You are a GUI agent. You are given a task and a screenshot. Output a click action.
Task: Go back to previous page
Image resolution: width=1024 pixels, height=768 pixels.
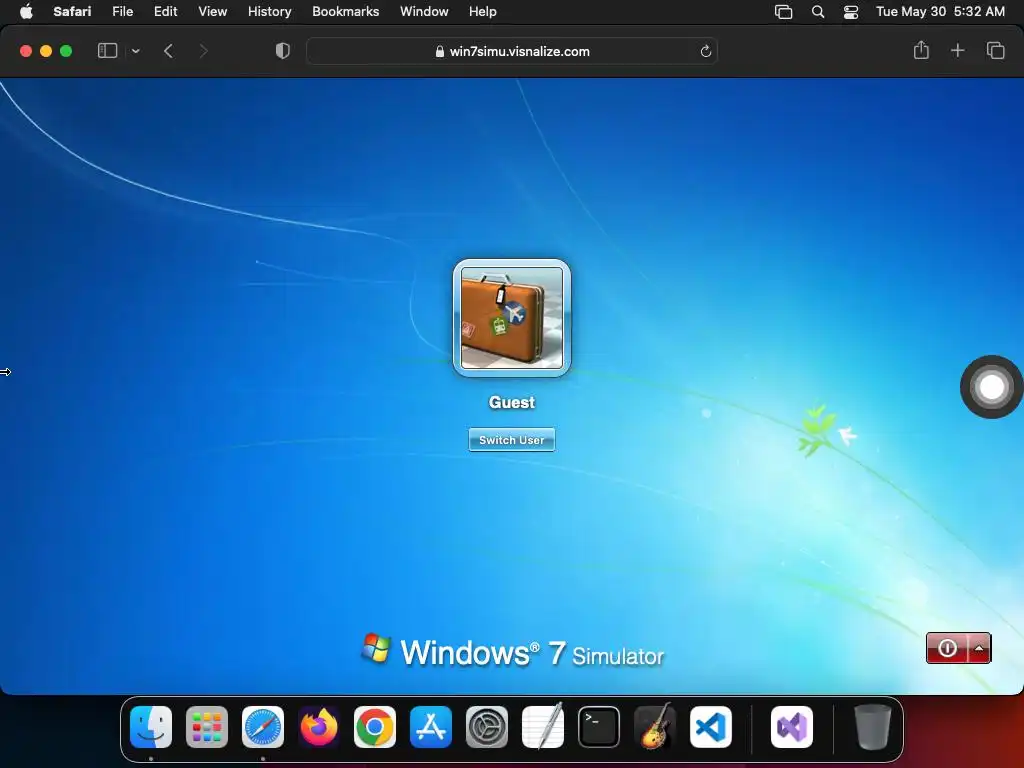coord(168,51)
